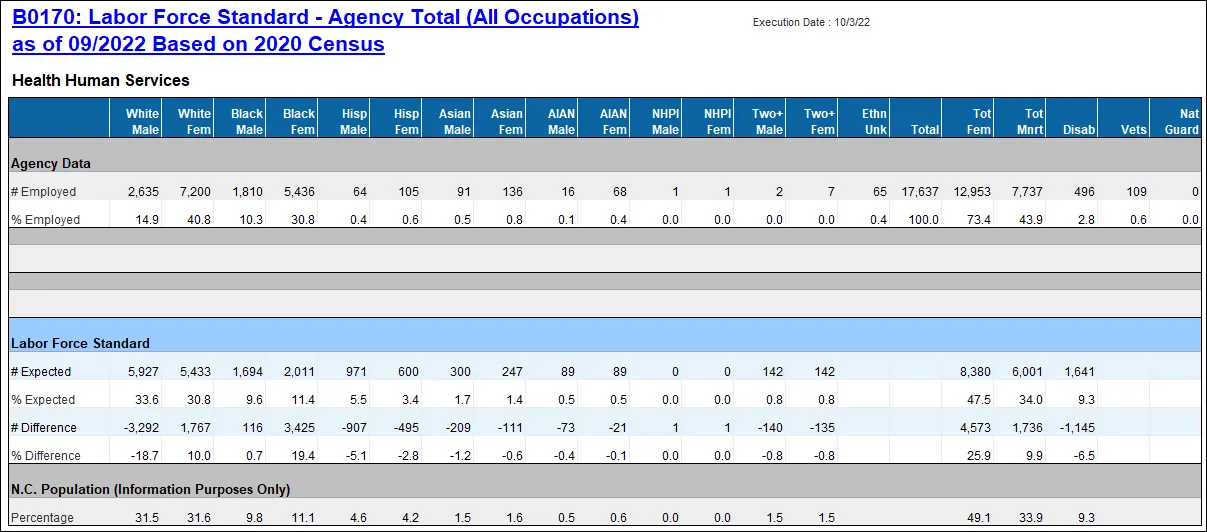The height and width of the screenshot is (532, 1207).
Task: Click the Disab column header
Action: pyautogui.click(x=1079, y=129)
